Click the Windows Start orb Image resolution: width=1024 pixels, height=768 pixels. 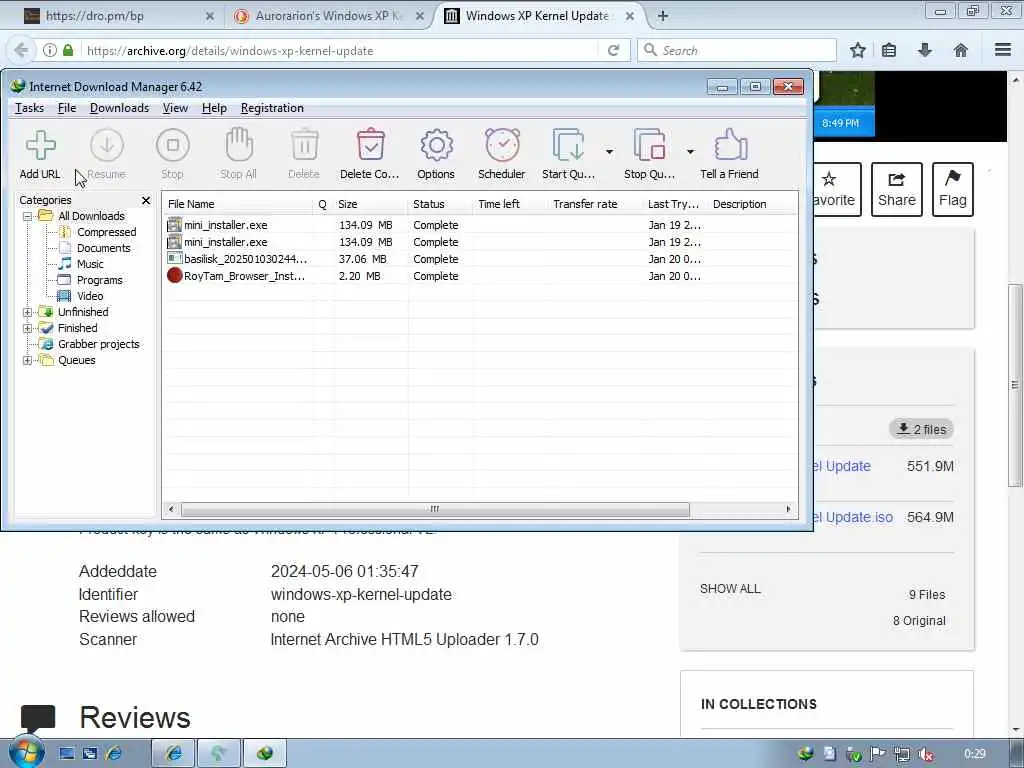(x=25, y=752)
